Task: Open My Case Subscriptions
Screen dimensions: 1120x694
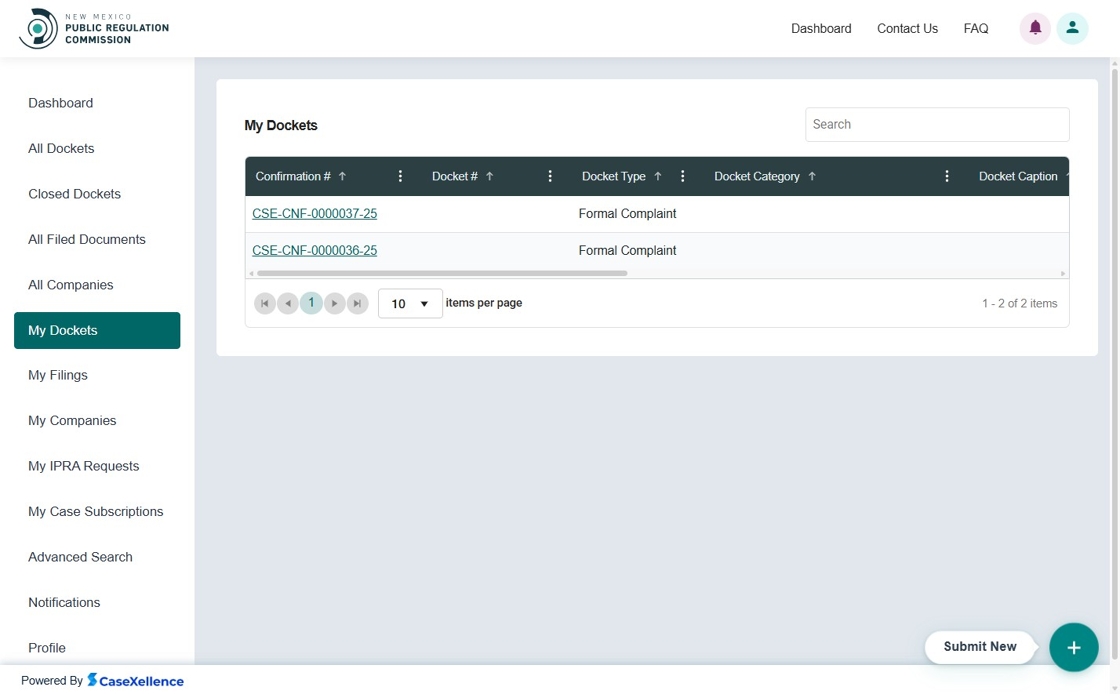Action: coord(96,512)
